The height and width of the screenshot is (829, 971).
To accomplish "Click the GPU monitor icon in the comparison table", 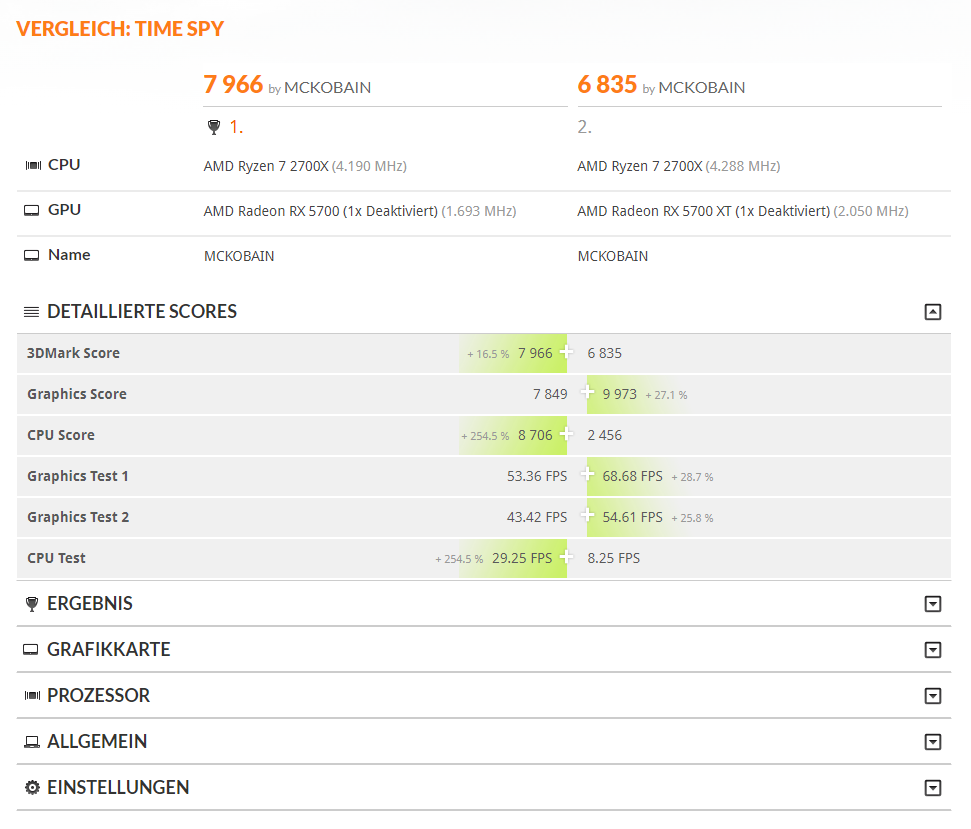I will [x=32, y=211].
